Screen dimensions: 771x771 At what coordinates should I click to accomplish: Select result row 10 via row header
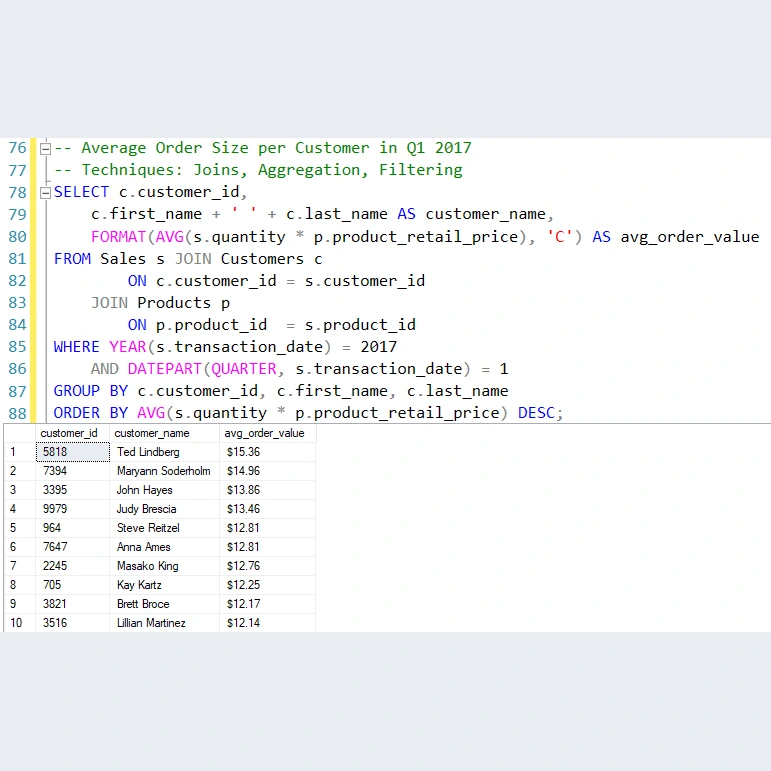(x=20, y=623)
